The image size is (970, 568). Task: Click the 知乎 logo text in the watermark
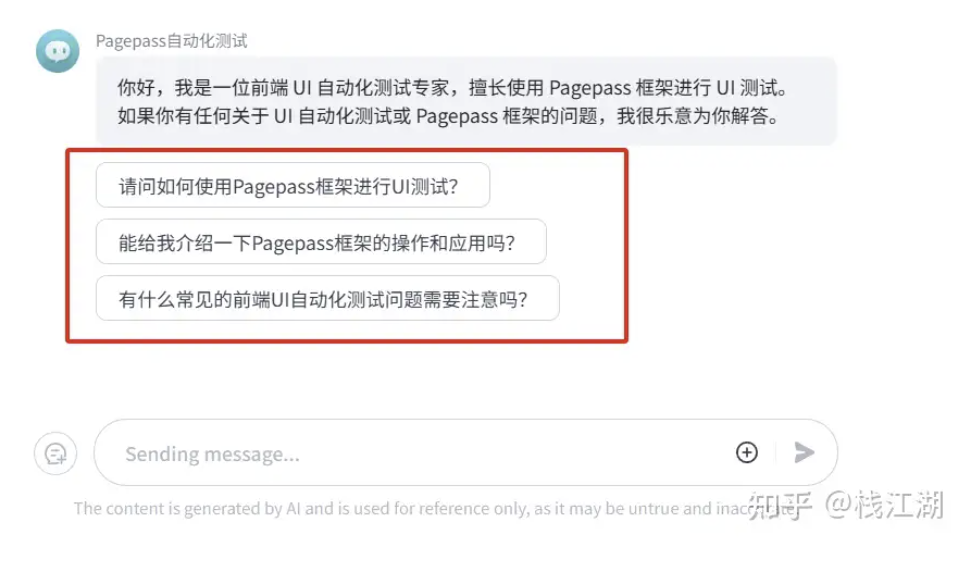779,505
